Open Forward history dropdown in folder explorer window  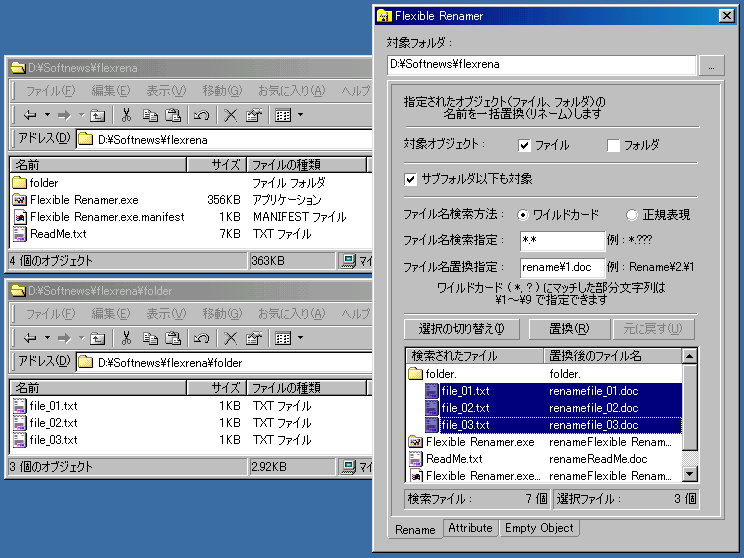tap(81, 338)
